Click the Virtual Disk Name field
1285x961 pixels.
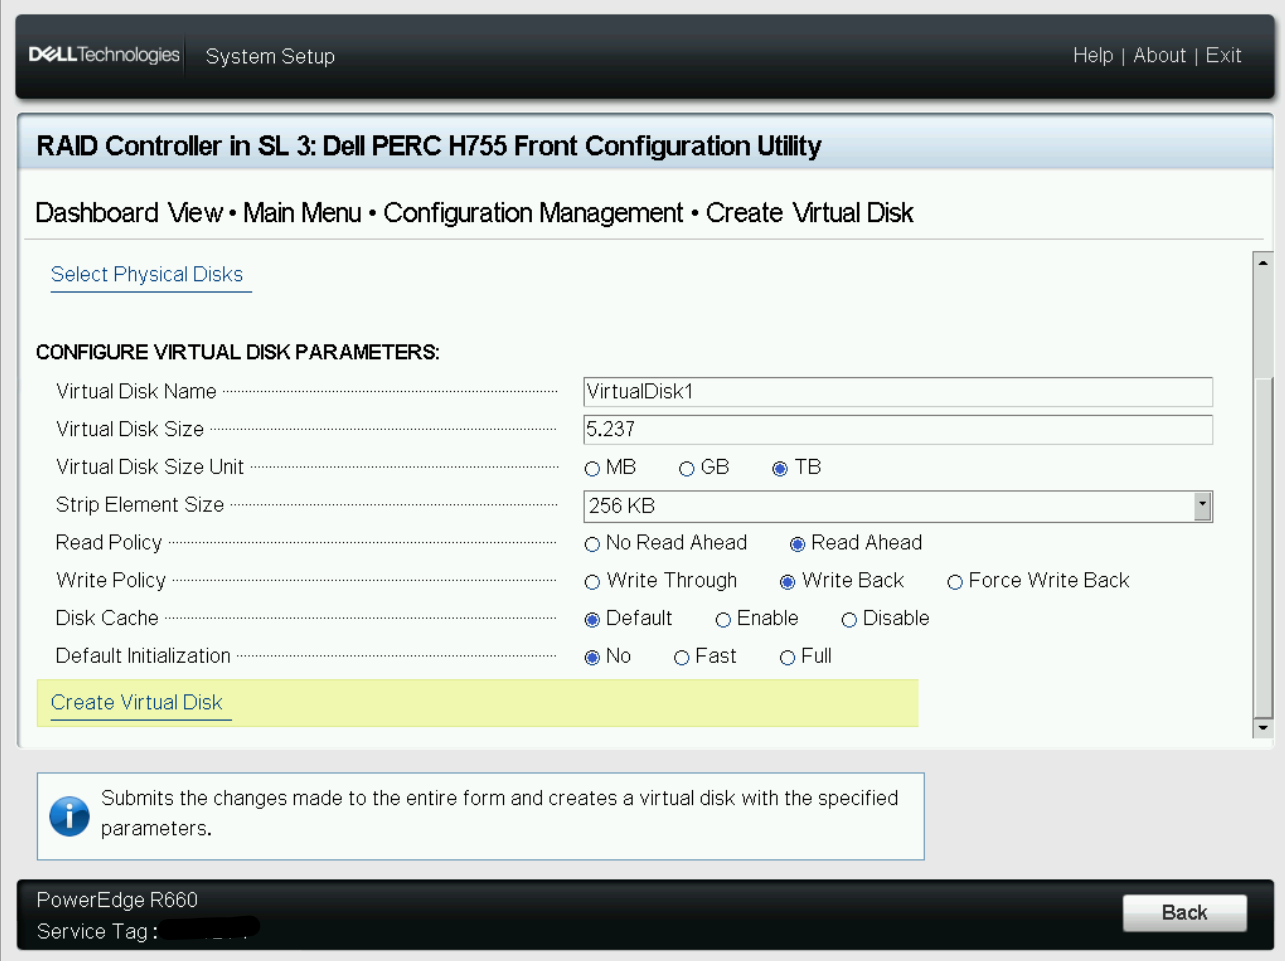(x=898, y=392)
